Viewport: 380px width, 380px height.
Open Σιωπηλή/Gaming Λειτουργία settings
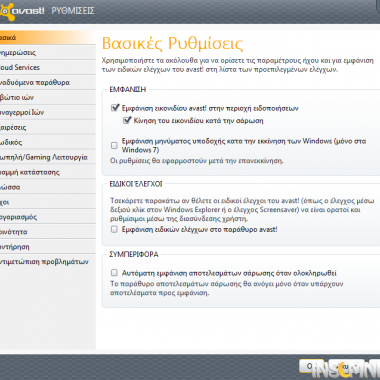47,157
